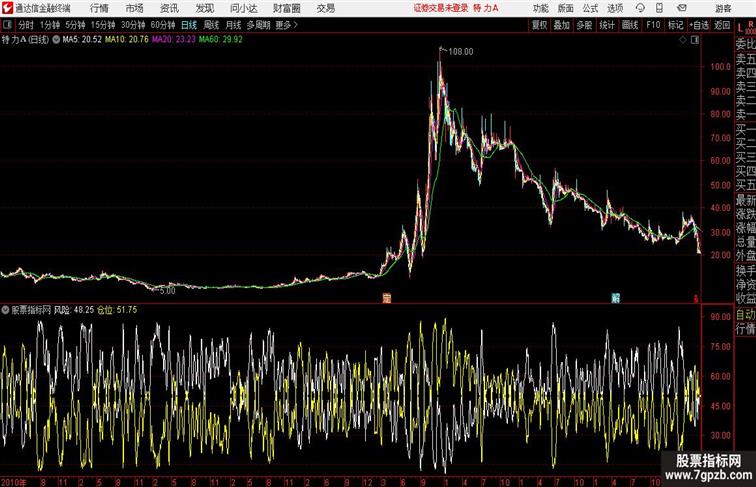756x487 pixels.
Task: Click the red marker at chart bottom right
Action: pos(696,298)
